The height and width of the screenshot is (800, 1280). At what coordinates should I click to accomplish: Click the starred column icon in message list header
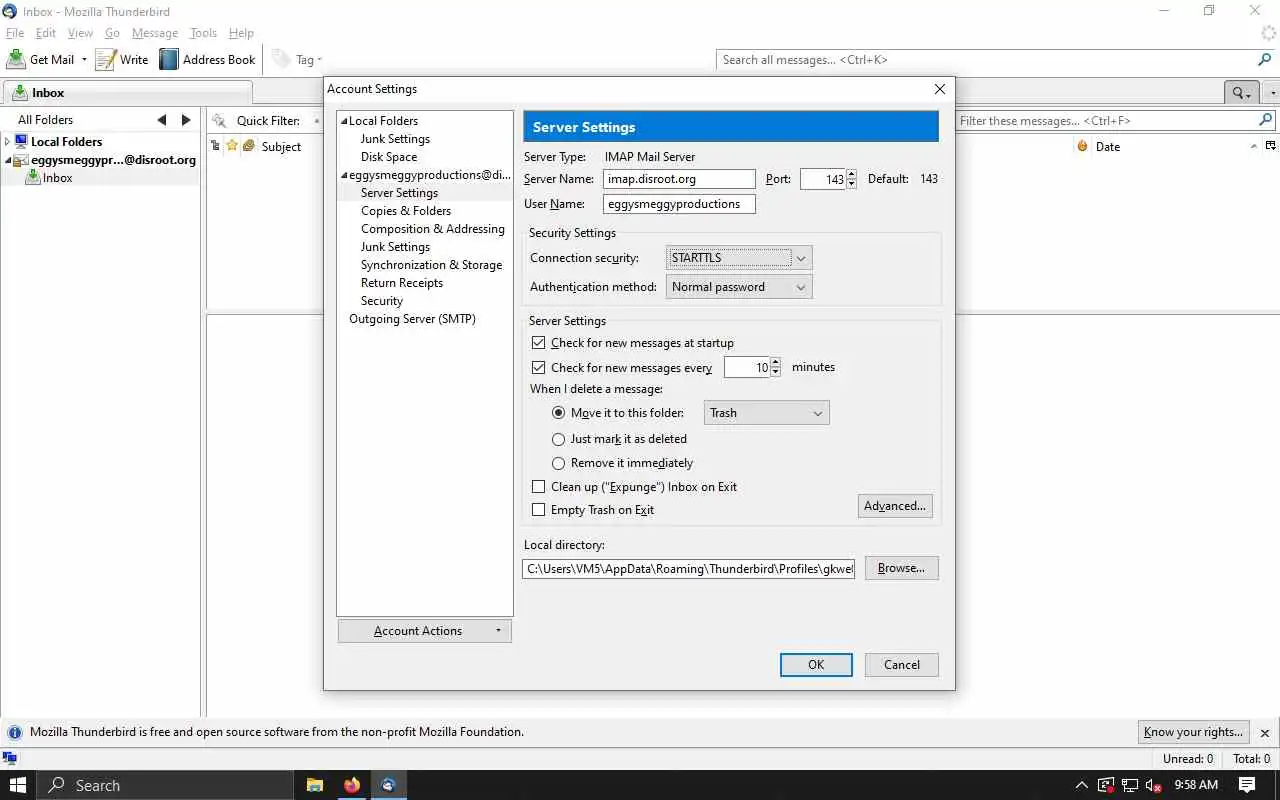(232, 146)
